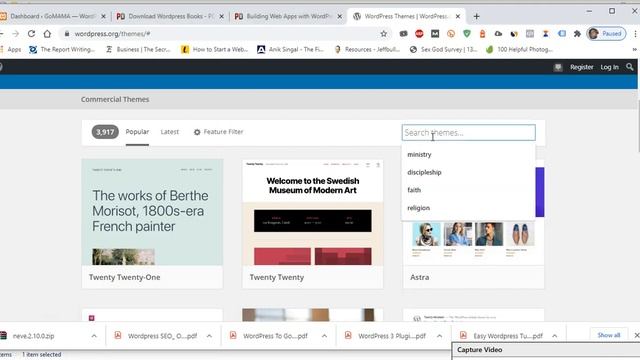Viewport: 640px width, 360px height.
Task: Select the Popular themes tab
Action: [x=137, y=132]
